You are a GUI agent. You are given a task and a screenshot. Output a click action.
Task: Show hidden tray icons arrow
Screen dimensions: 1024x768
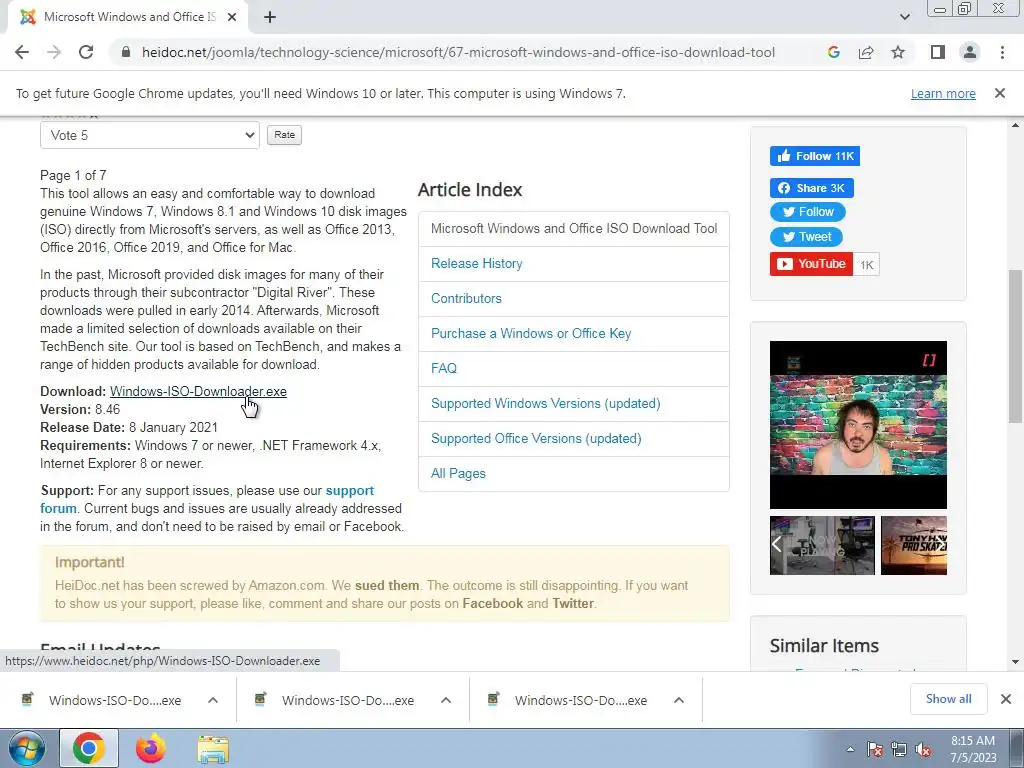(x=850, y=749)
